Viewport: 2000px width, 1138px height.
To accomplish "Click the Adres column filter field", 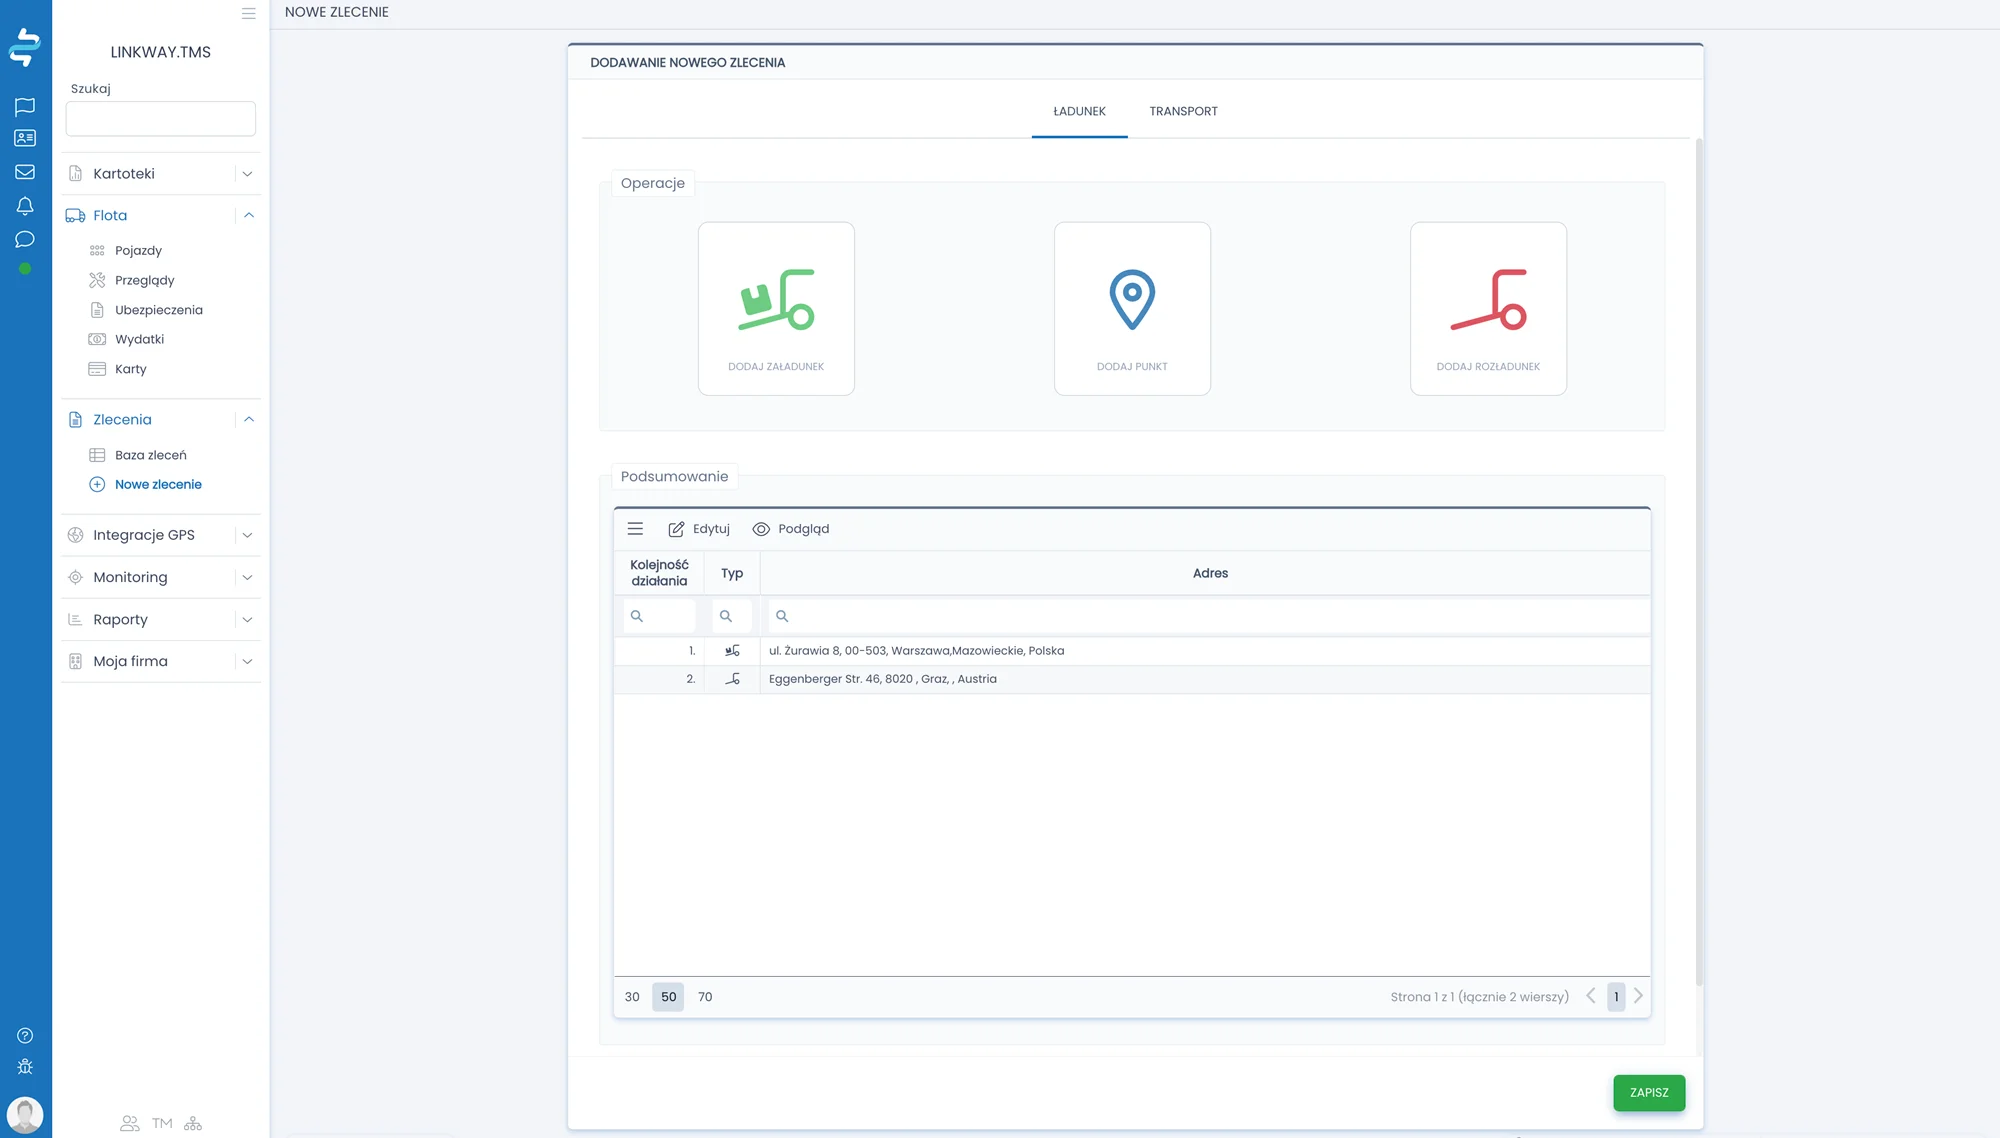I will coord(1208,616).
